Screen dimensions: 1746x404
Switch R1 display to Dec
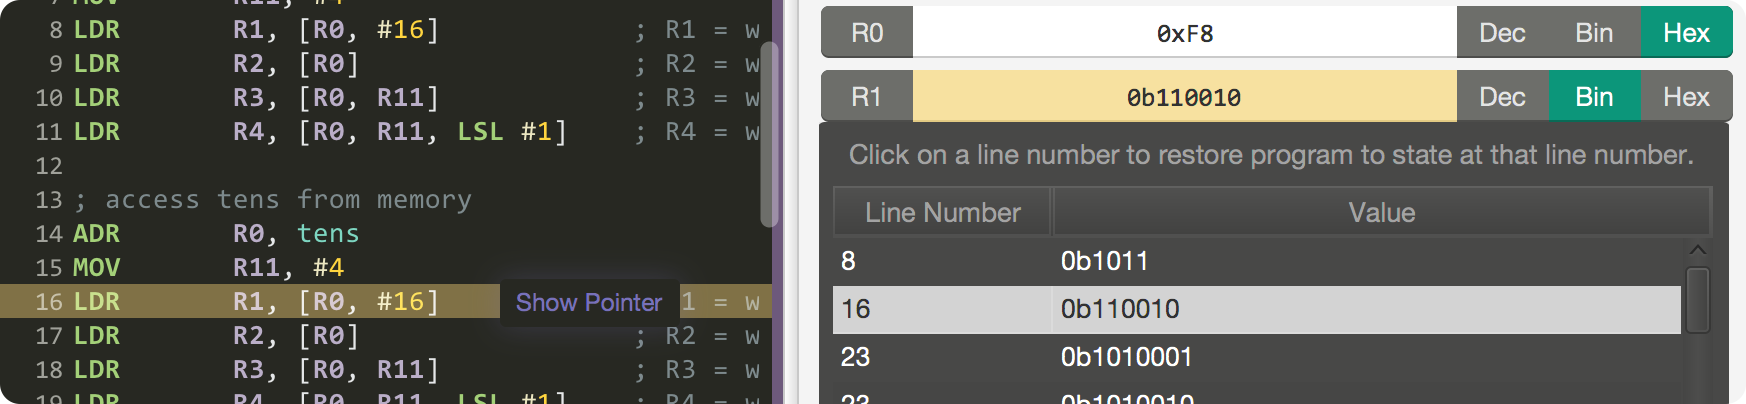[1502, 97]
